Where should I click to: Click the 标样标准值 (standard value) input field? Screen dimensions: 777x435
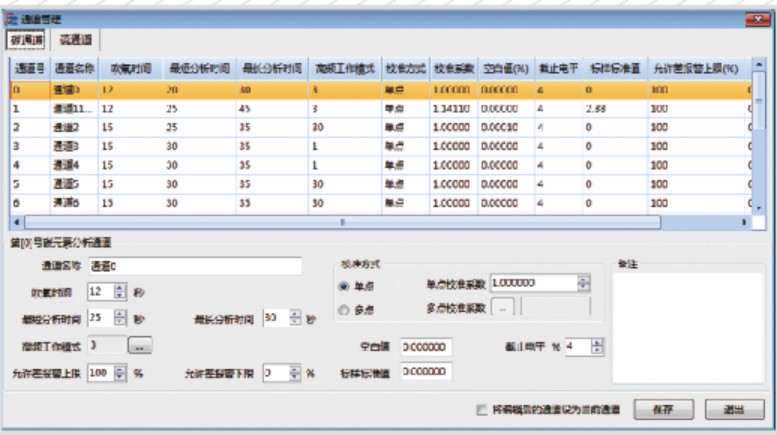click(x=426, y=372)
